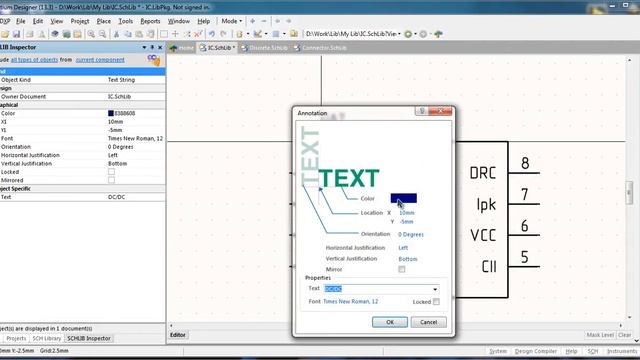Screen dimensions: 640x360
Task: Toggle the Locked checkbox in Annotation dialog
Action: point(436,302)
